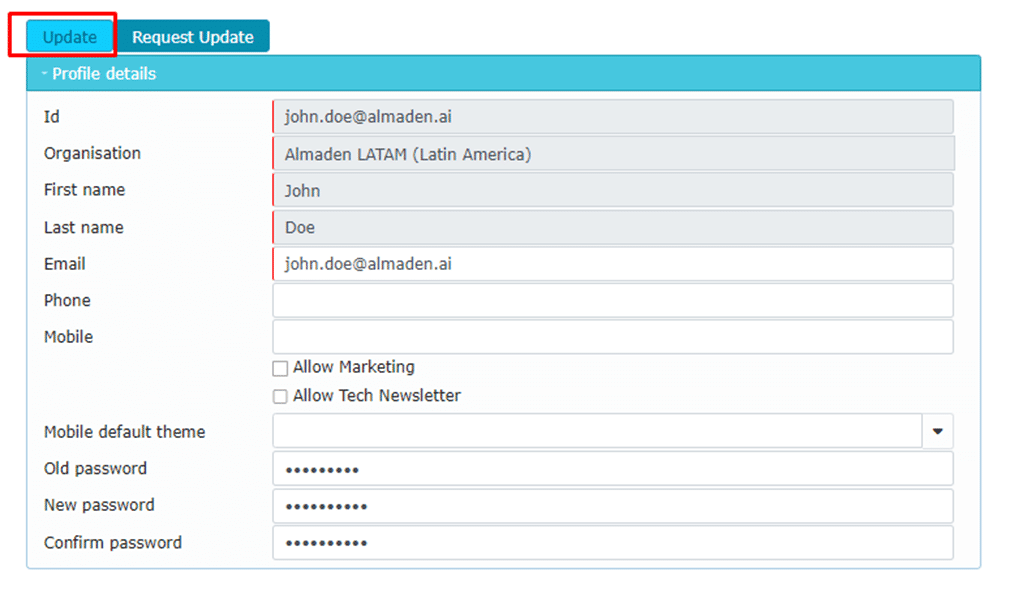Click the Allow Tech Newsletter label text

(x=376, y=396)
